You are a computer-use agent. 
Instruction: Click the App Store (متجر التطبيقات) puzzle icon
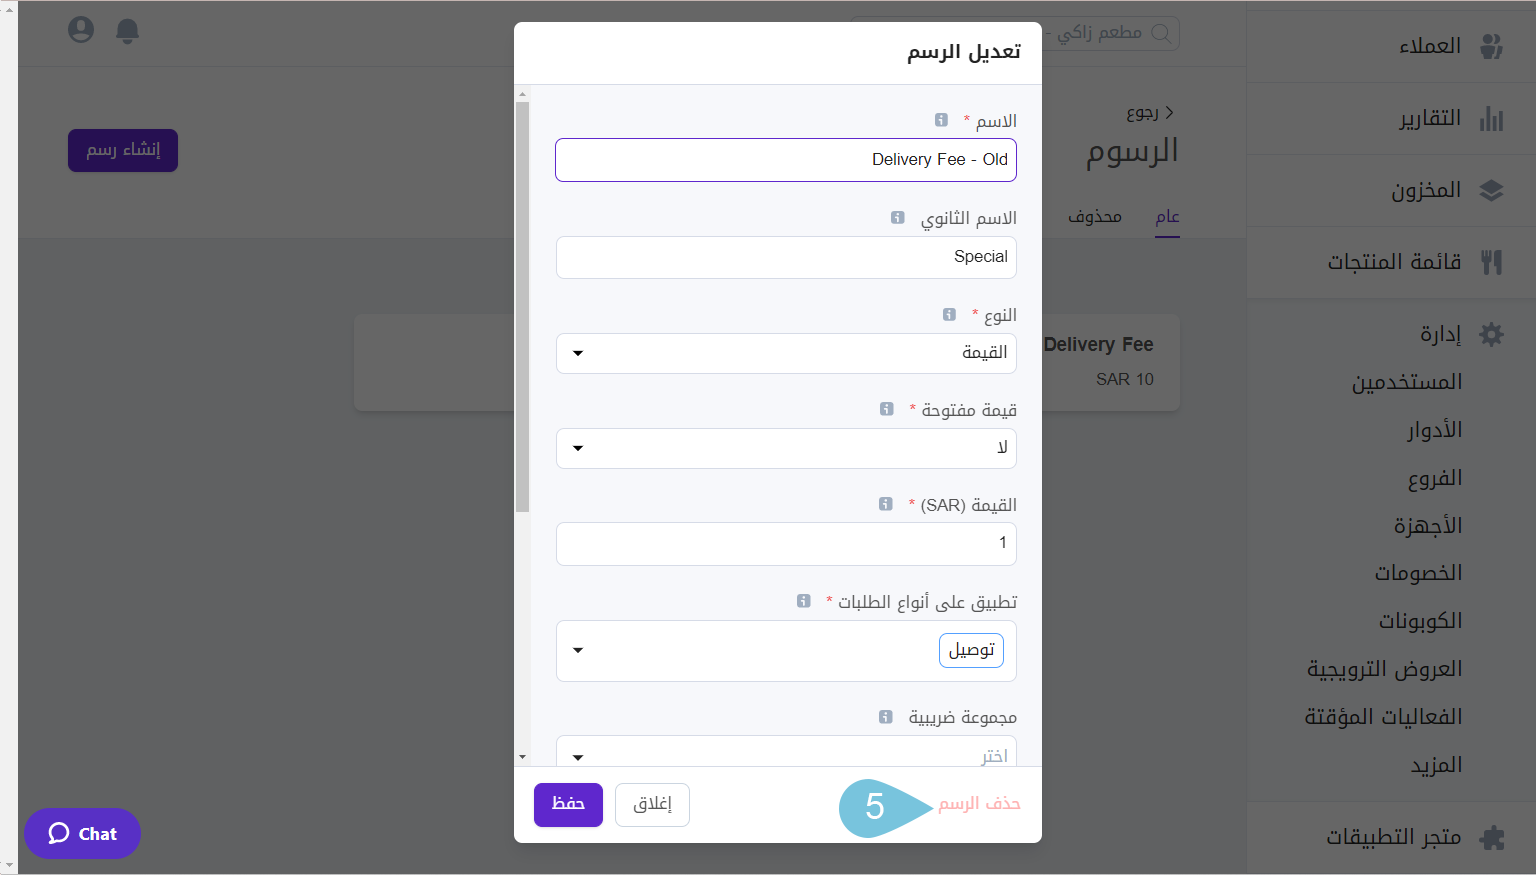(1491, 837)
